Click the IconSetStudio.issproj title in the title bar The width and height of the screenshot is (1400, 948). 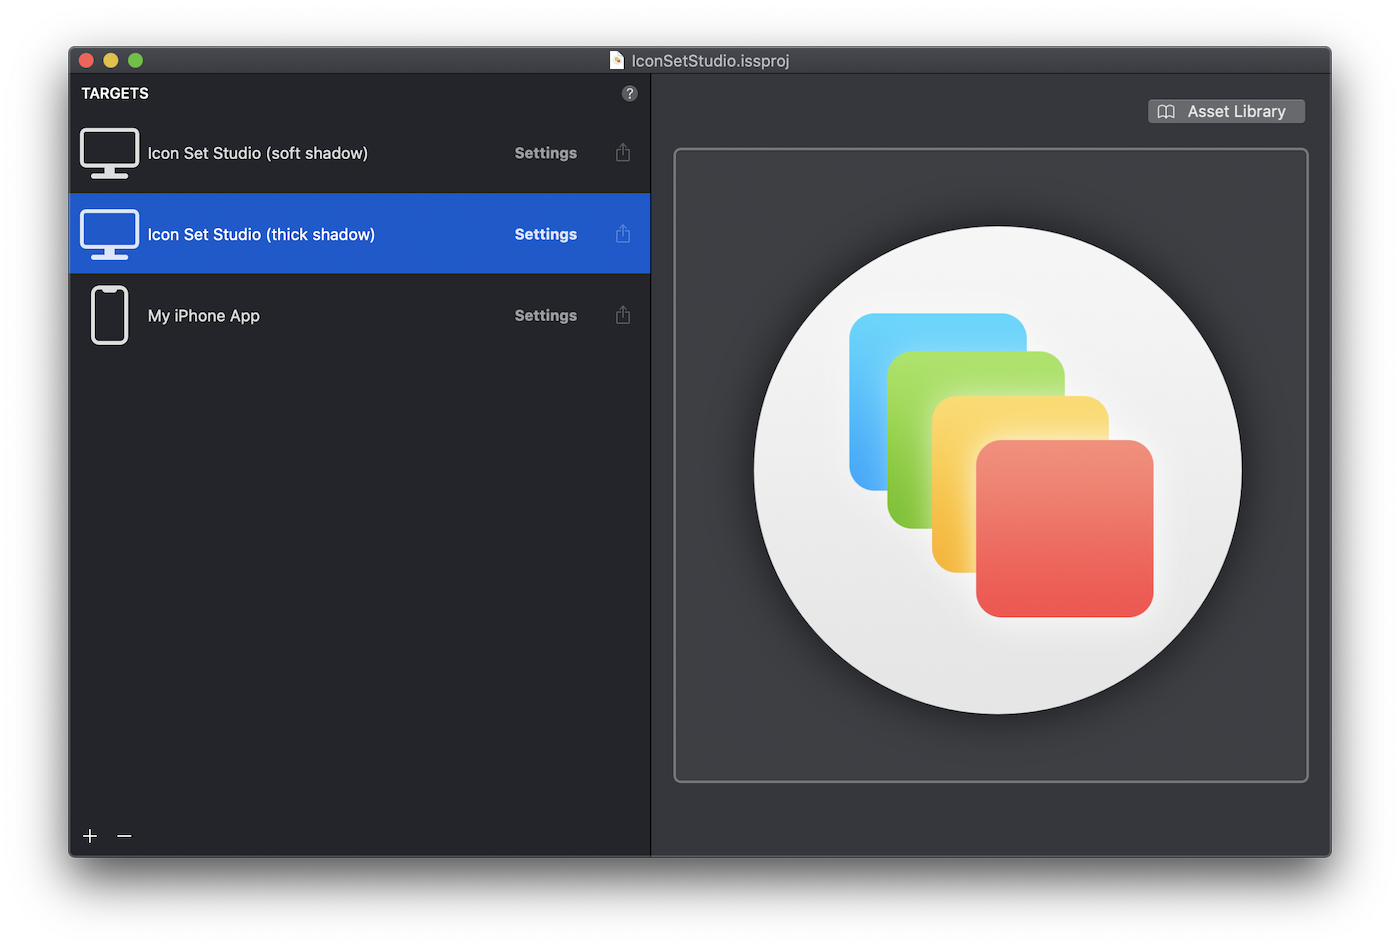click(x=708, y=60)
